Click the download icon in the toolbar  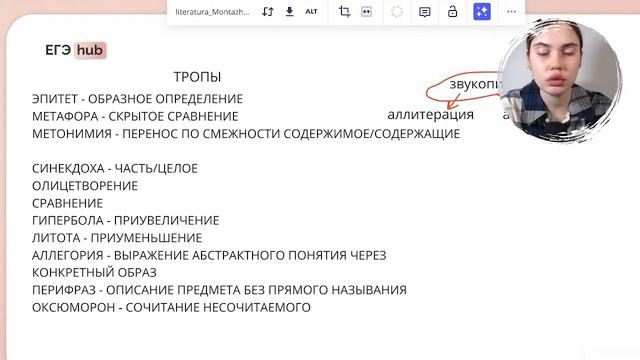coord(289,11)
